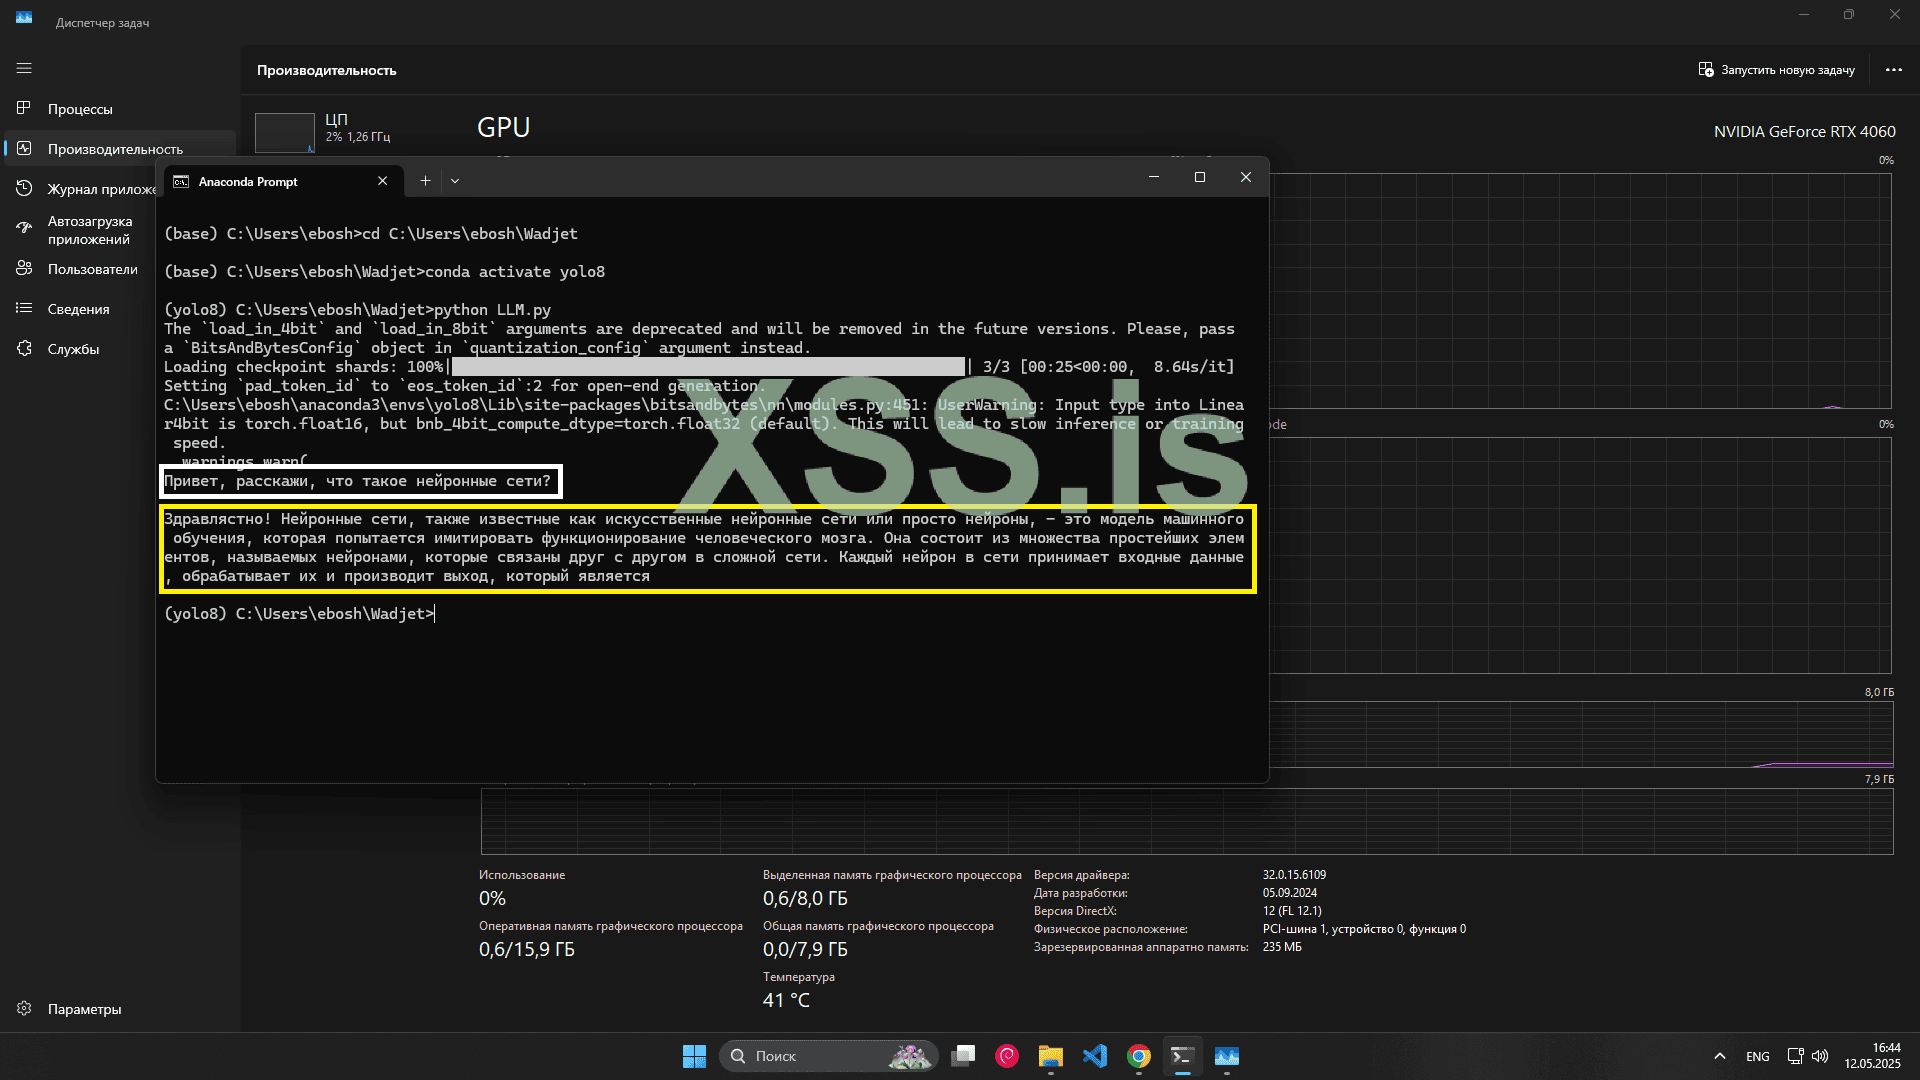The height and width of the screenshot is (1080, 1920).
Task: Close the Anaconda Prompt tab
Action: click(x=382, y=181)
